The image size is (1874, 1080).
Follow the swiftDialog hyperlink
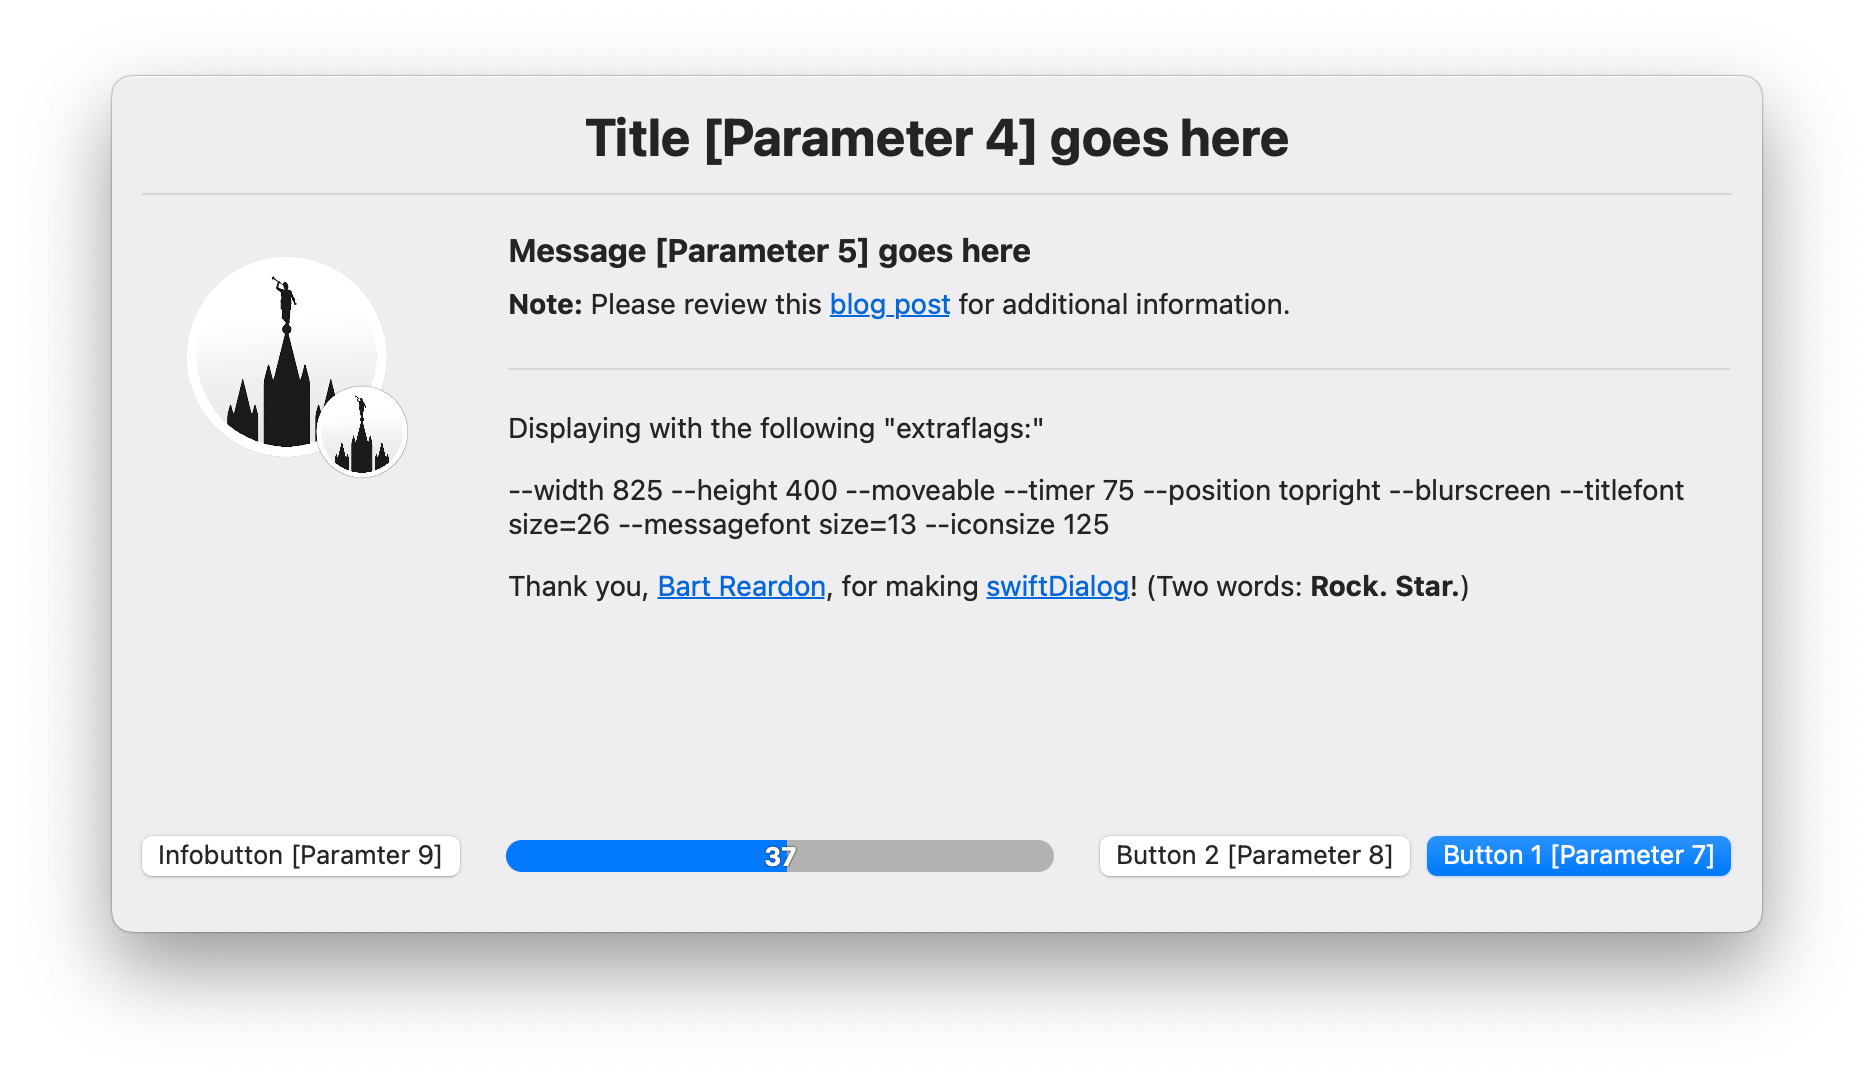(x=1057, y=586)
